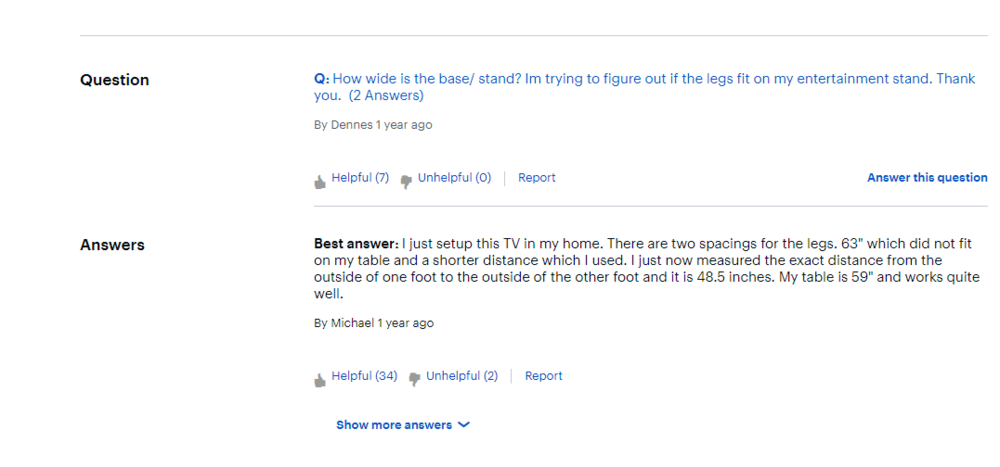Click the thumbs-up icon on Michael's answer
Image resolution: width=1000 pixels, height=467 pixels.
(320, 380)
